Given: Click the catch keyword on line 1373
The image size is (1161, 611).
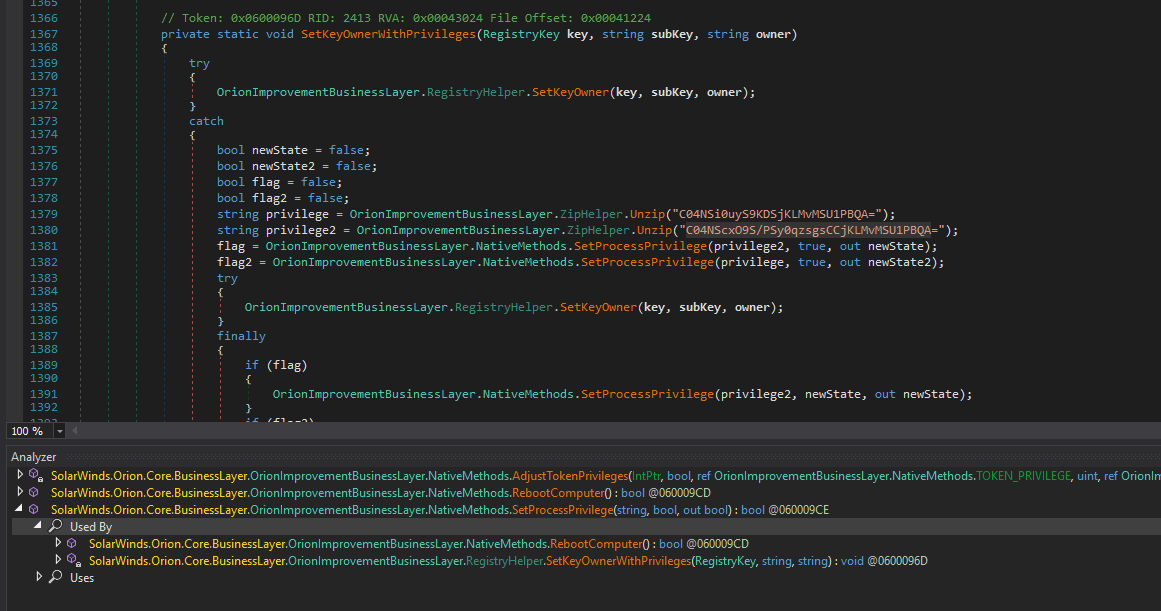Looking at the screenshot, I should point(206,121).
